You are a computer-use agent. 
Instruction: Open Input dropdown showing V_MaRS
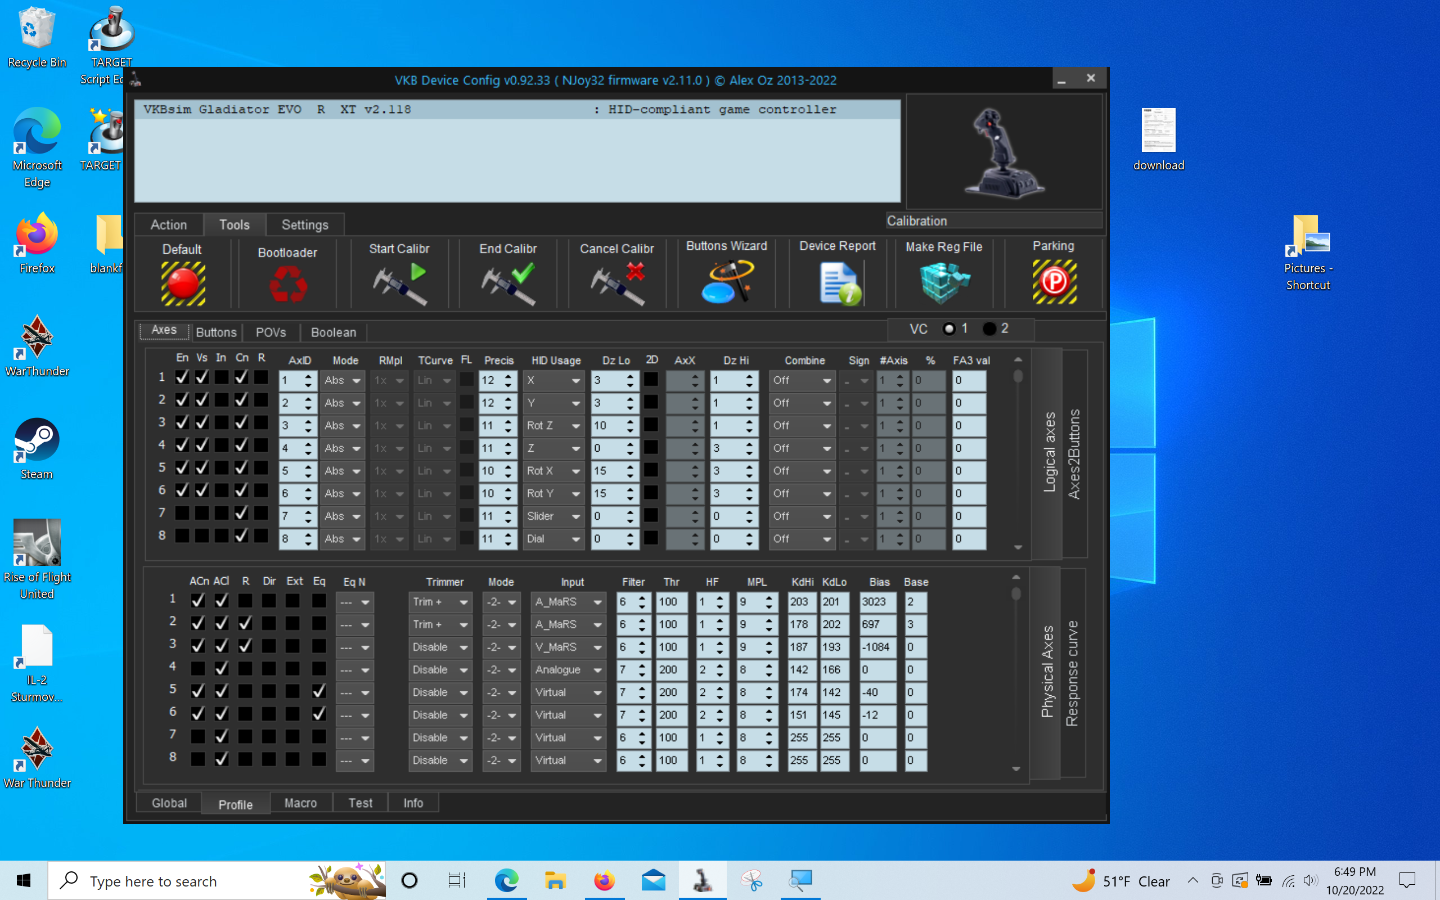568,648
